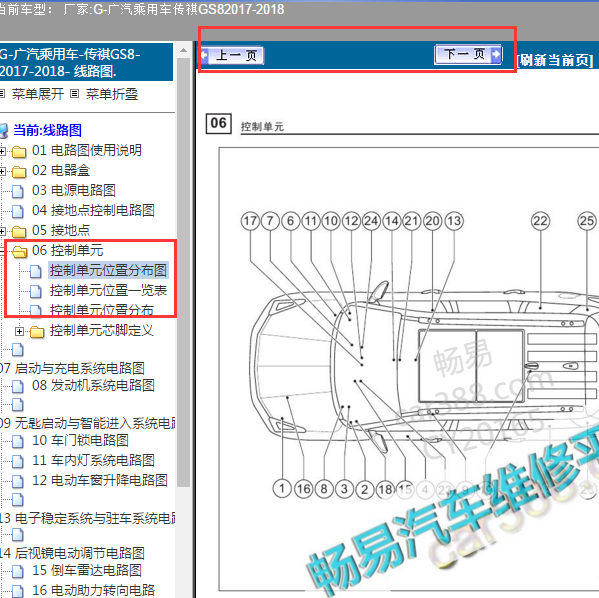599x598 pixels.
Task: Open 16 电动助力转向电路 item
Action: tap(93, 590)
